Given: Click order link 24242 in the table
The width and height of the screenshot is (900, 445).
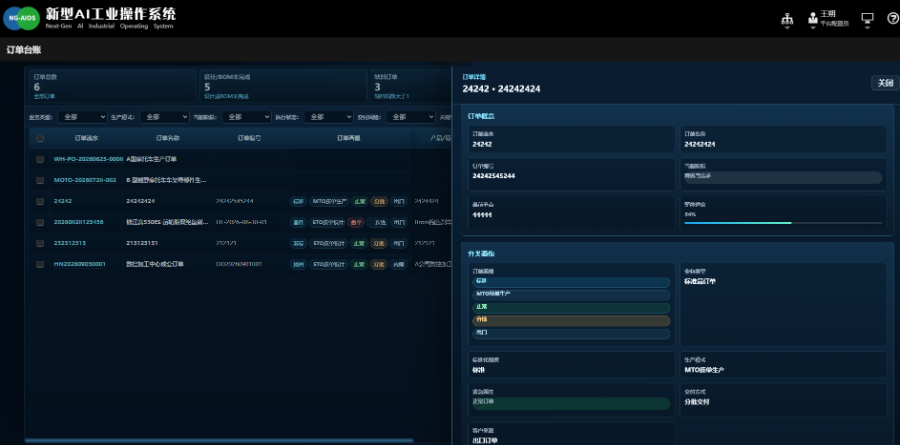Looking at the screenshot, I should pos(63,201).
